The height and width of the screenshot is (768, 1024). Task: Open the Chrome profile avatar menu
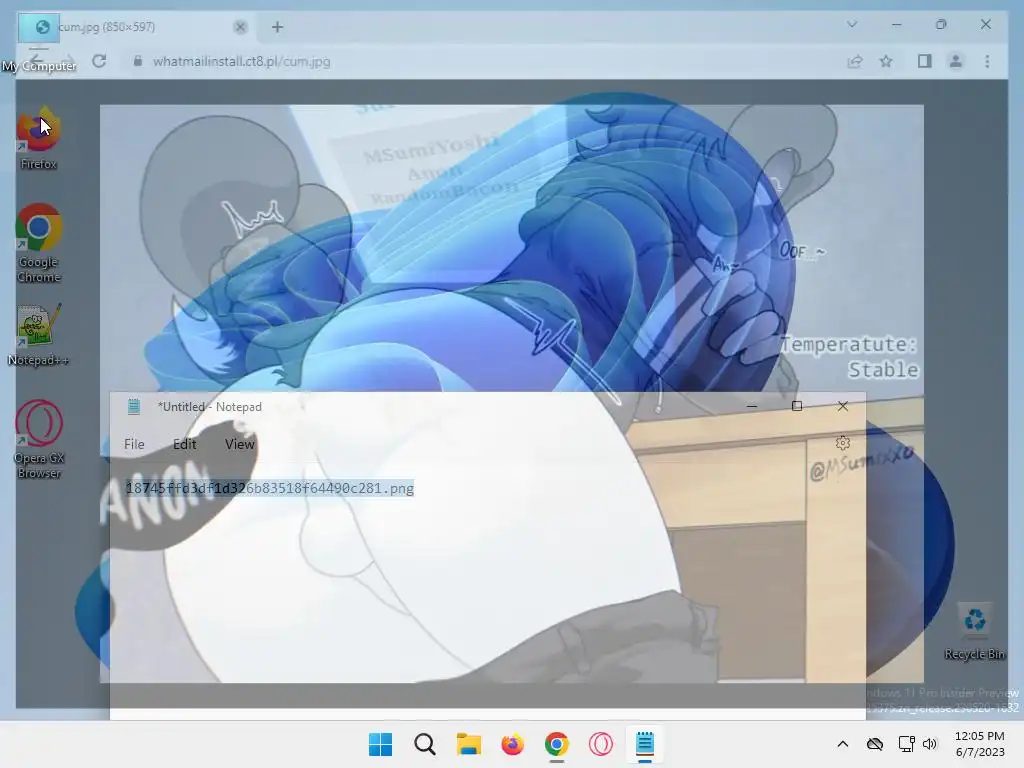point(955,61)
